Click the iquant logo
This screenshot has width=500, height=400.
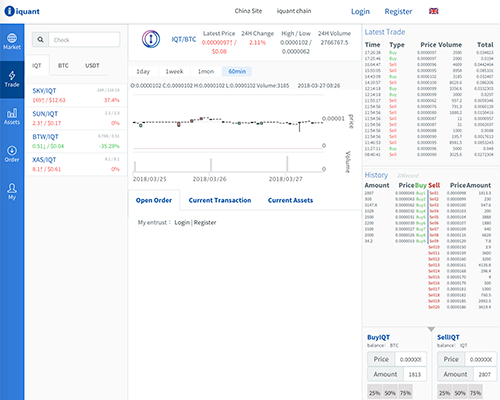22,11
